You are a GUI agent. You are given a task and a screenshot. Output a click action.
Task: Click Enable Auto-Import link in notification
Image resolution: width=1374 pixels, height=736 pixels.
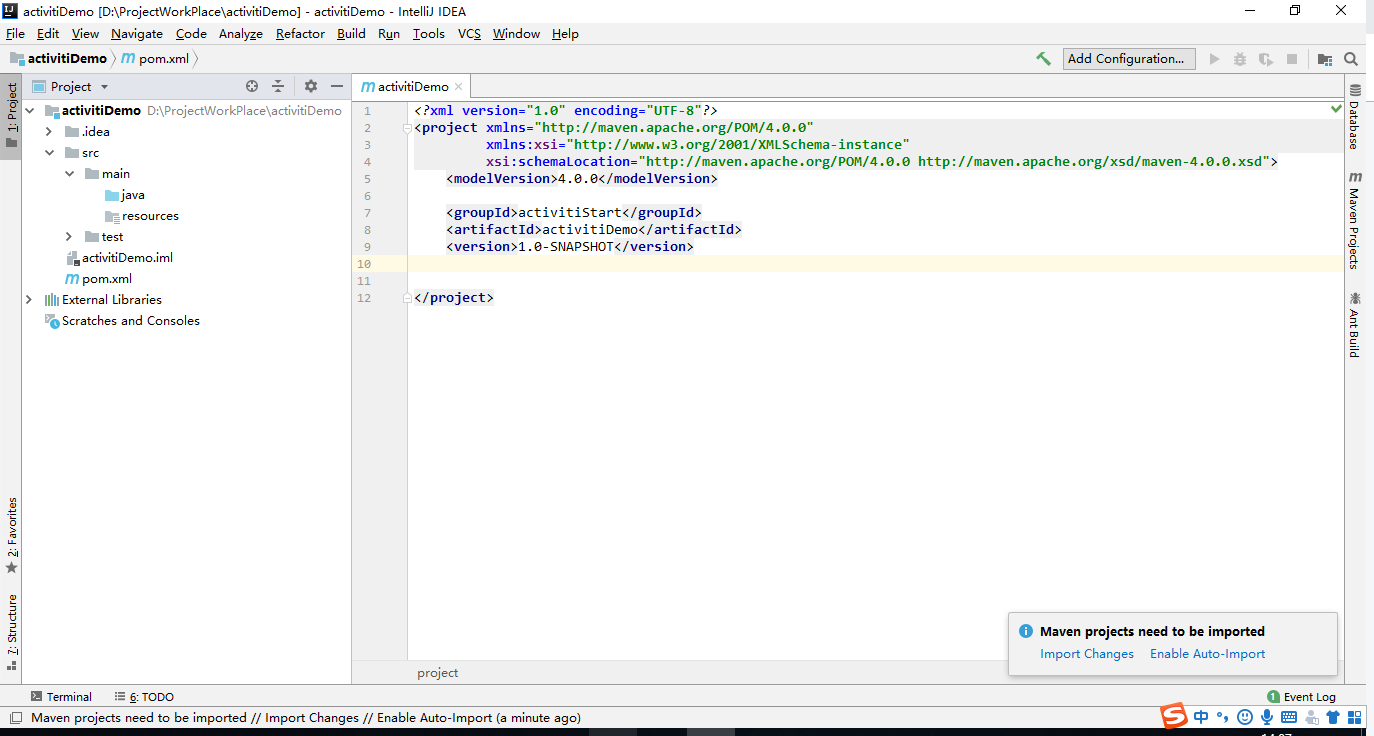1207,654
